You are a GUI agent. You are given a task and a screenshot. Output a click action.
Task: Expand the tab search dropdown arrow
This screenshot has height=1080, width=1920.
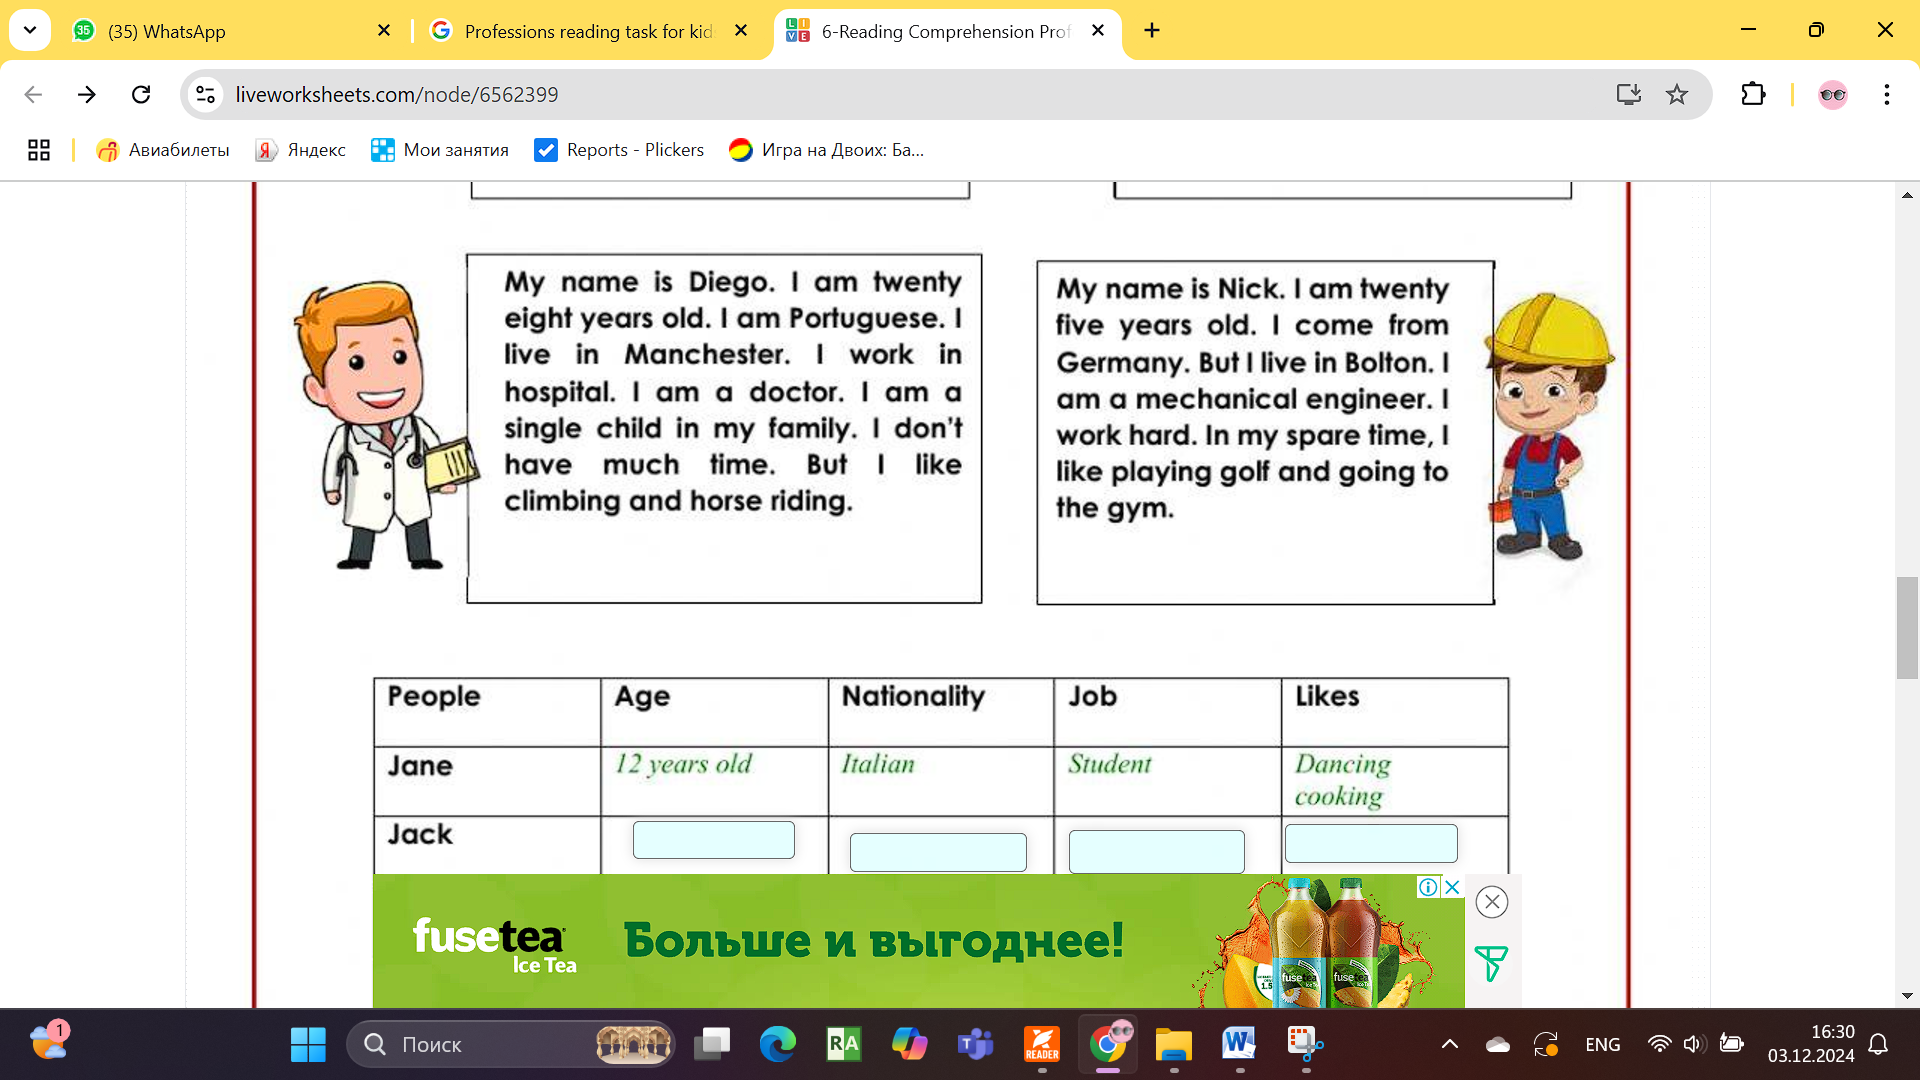coord(30,30)
